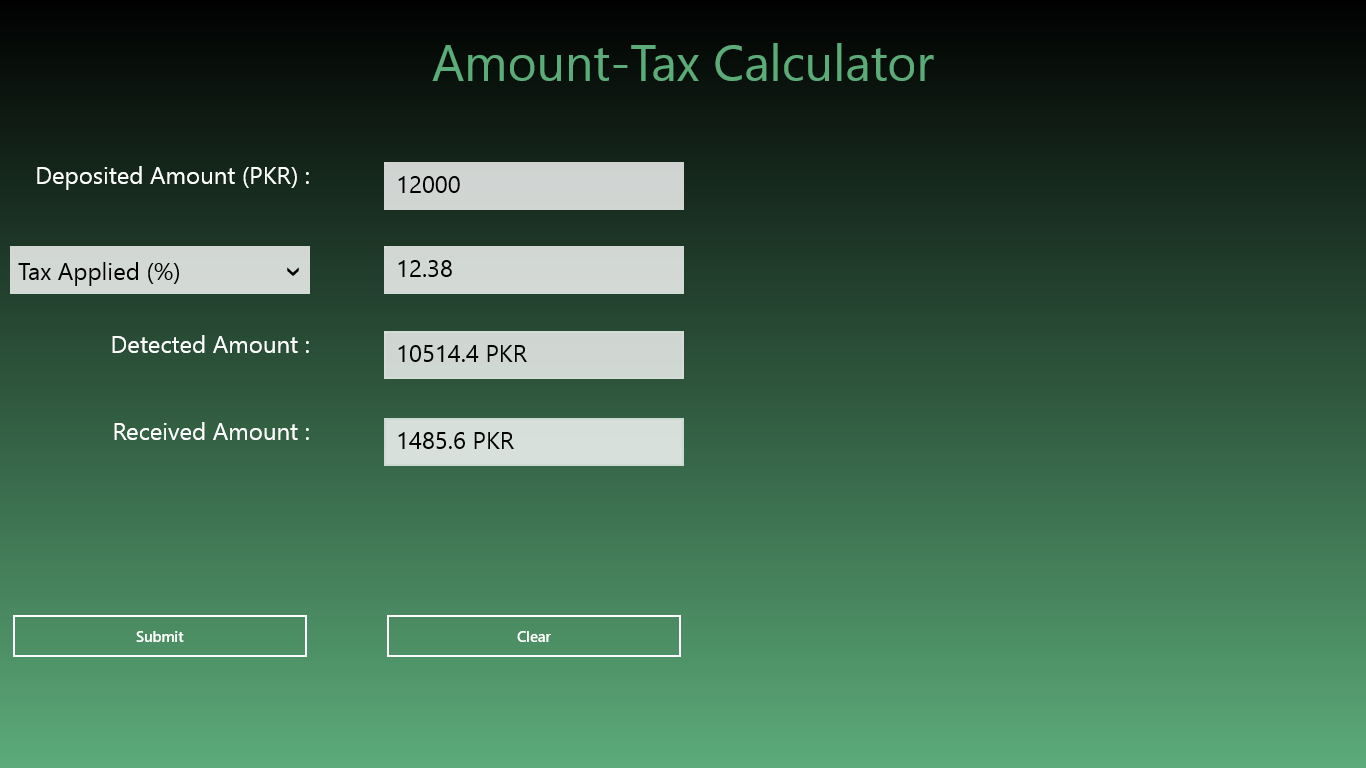This screenshot has width=1366, height=768.
Task: Click the word "Calculator" in the title
Action: click(x=824, y=64)
